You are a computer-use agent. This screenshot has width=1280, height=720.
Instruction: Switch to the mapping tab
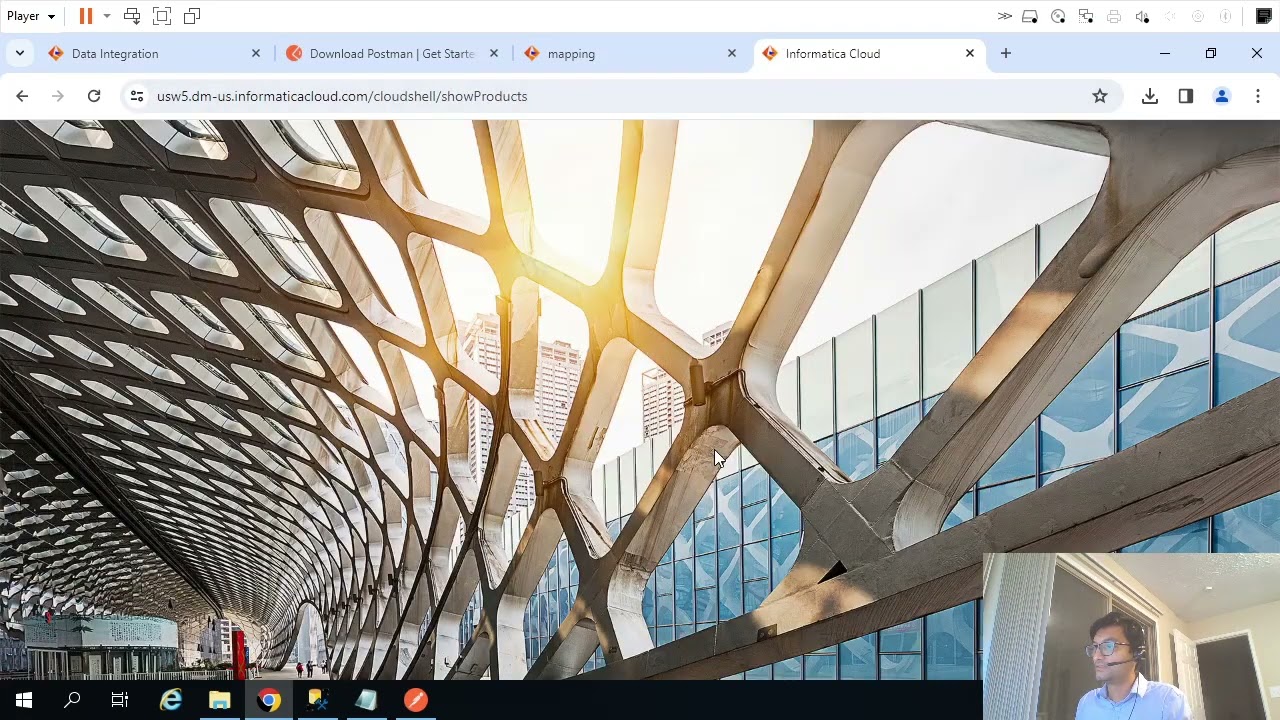tap(631, 54)
